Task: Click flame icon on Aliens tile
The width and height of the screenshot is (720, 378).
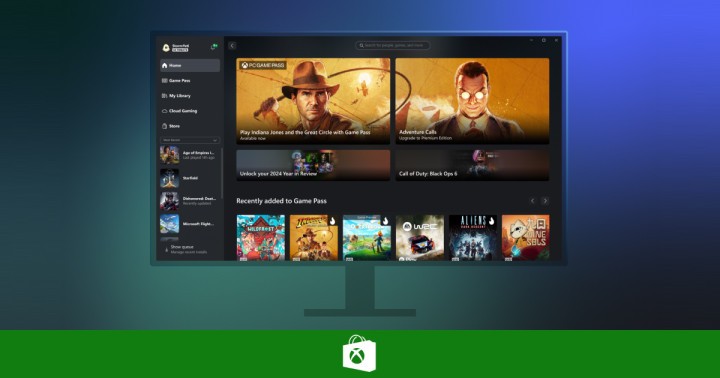Action: pos(491,221)
